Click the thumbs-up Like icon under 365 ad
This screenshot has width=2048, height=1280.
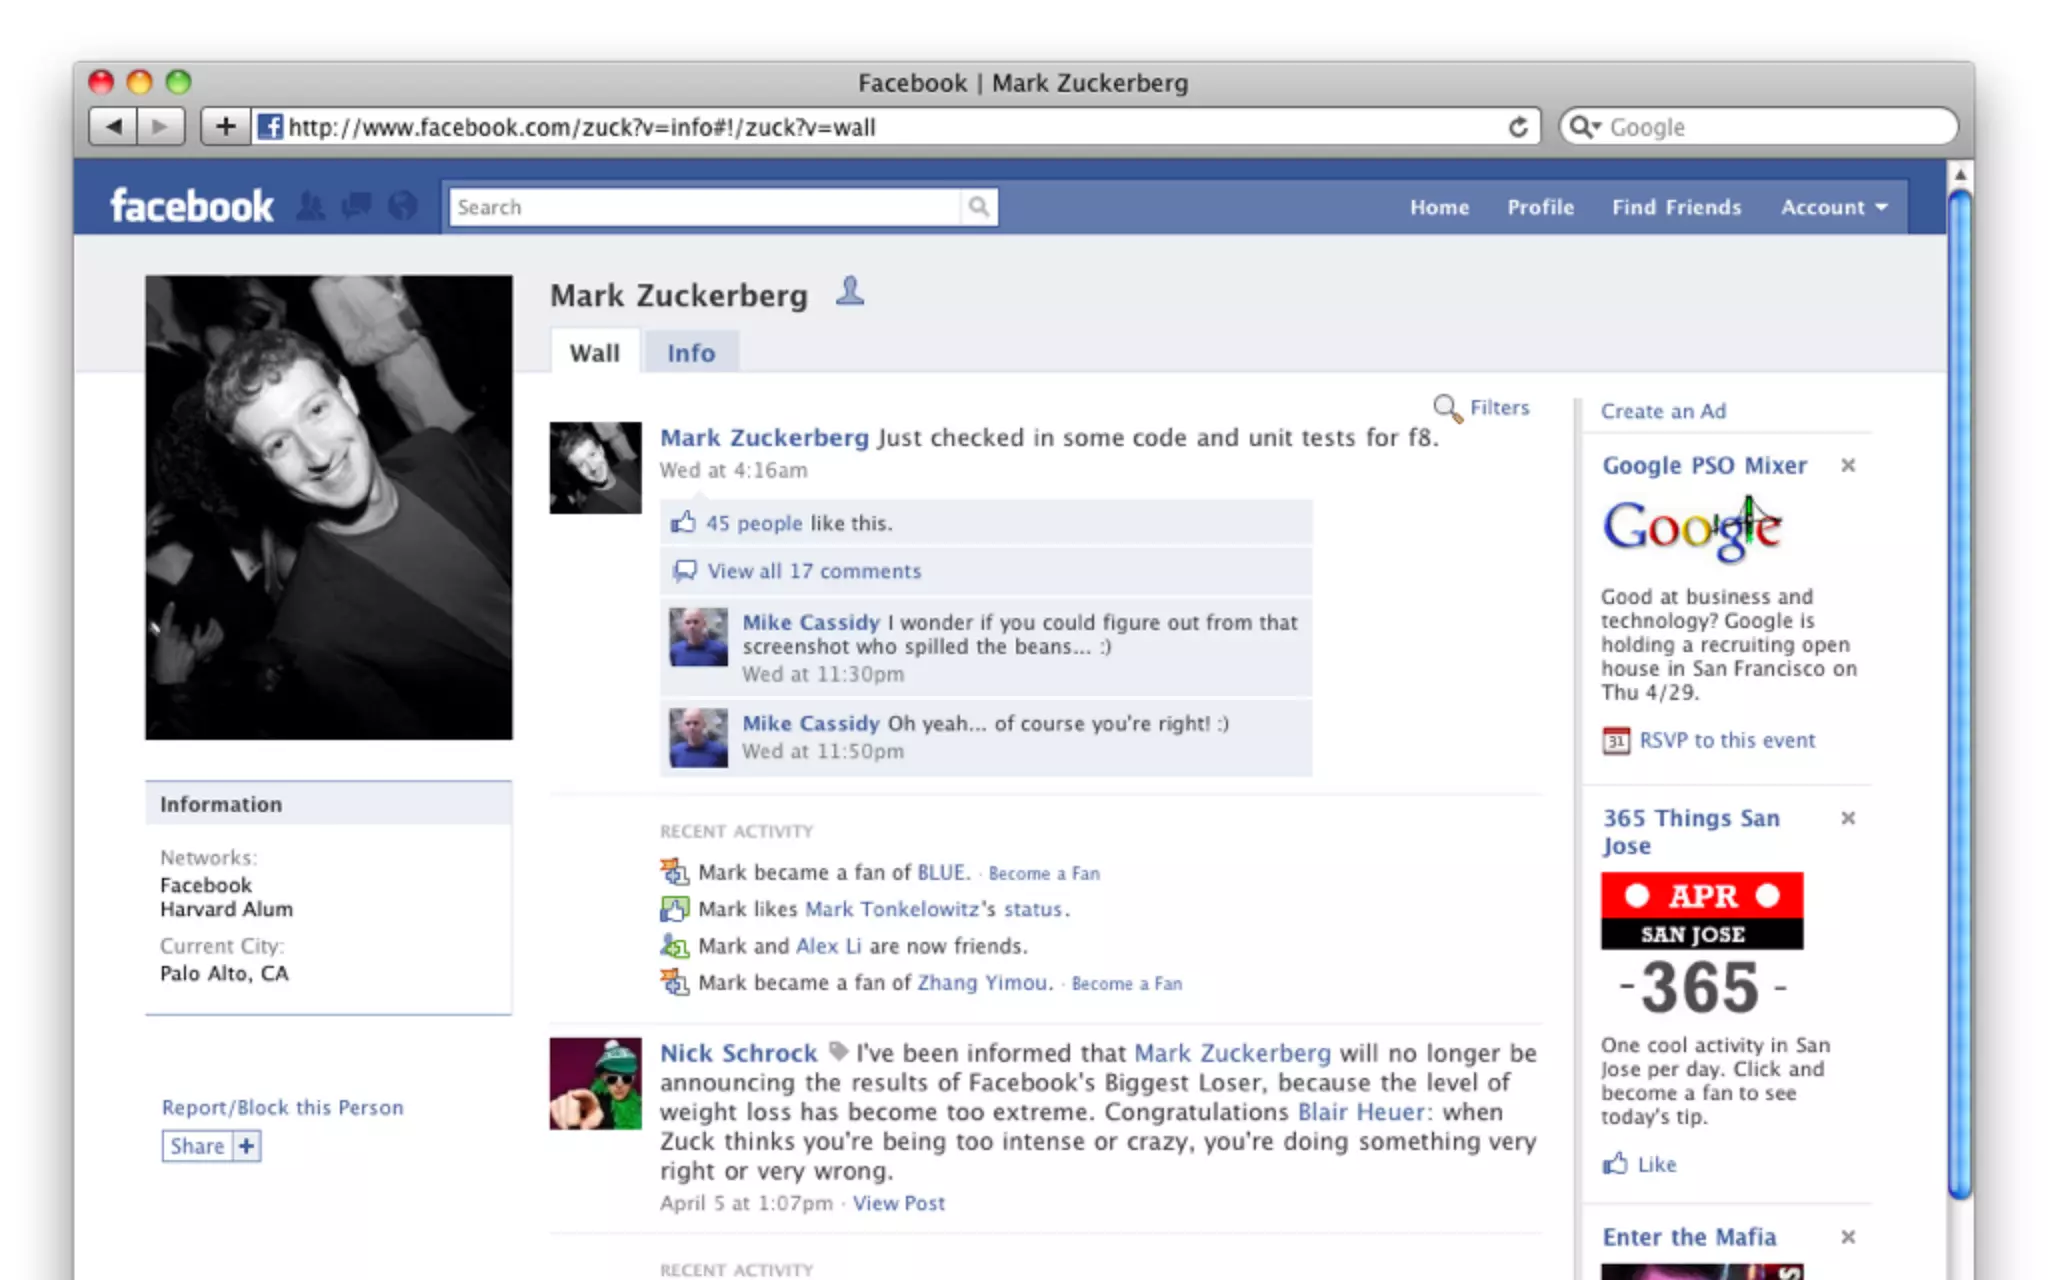tap(1615, 1164)
